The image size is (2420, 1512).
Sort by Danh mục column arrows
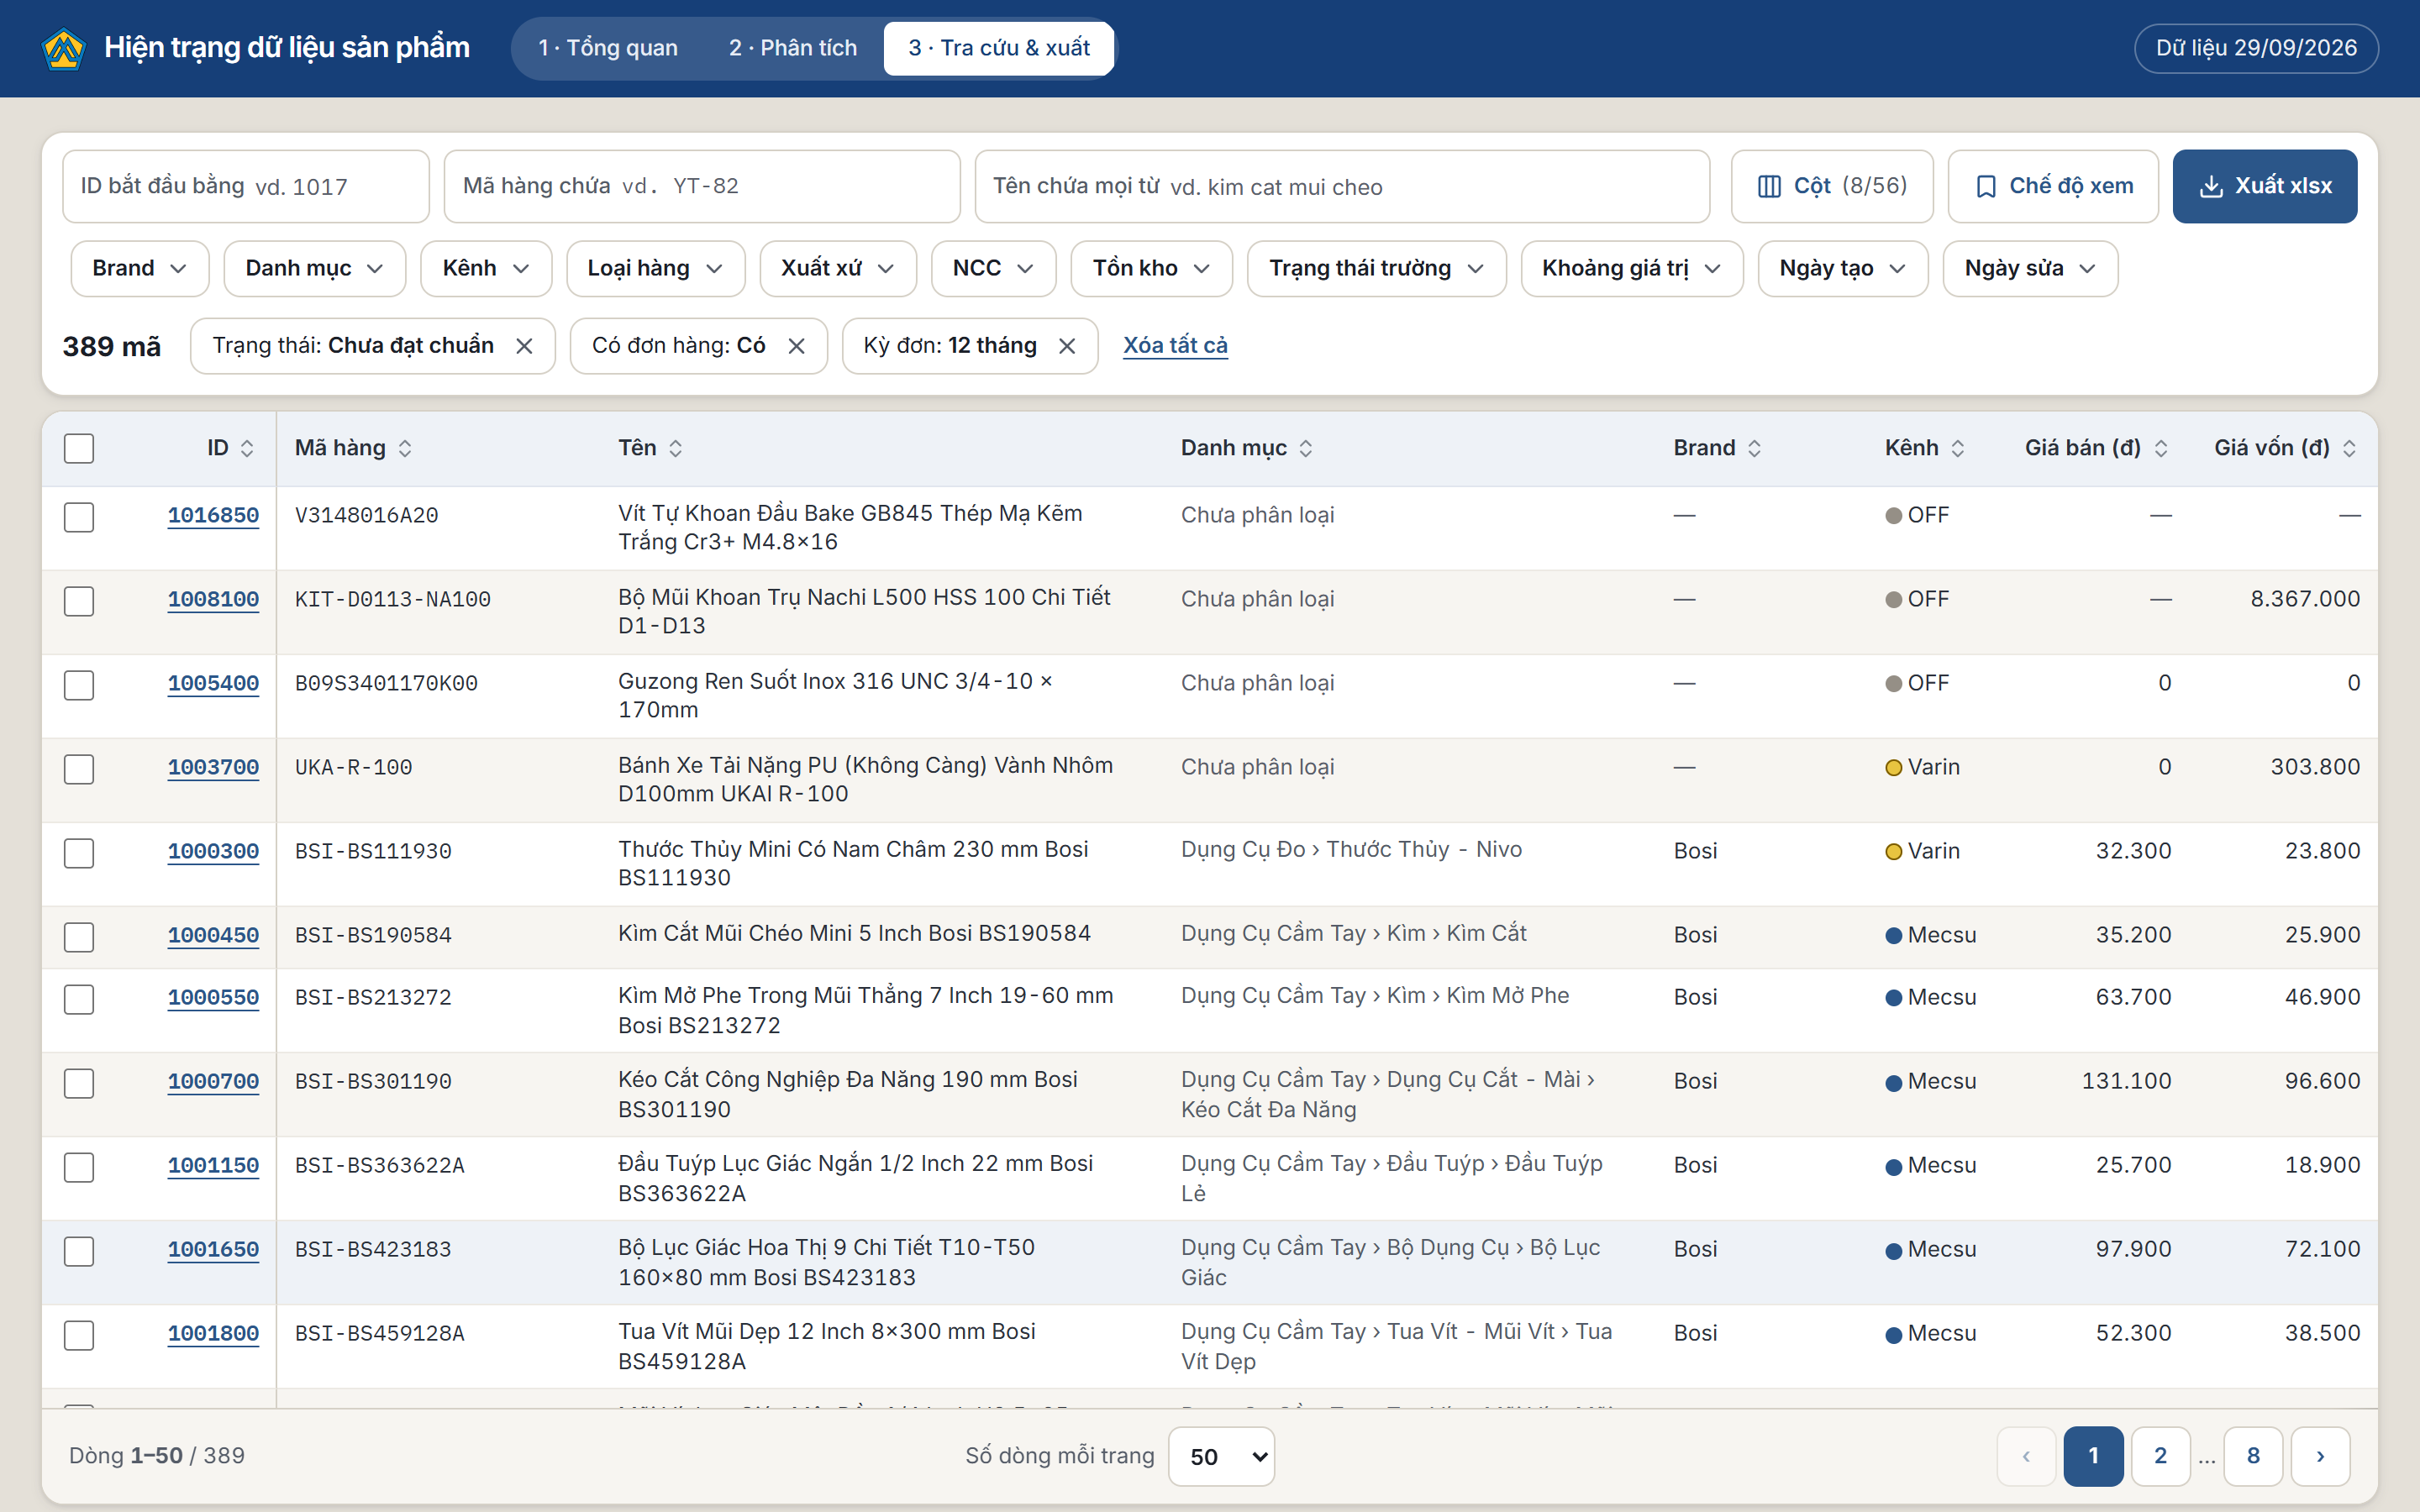(x=1306, y=448)
